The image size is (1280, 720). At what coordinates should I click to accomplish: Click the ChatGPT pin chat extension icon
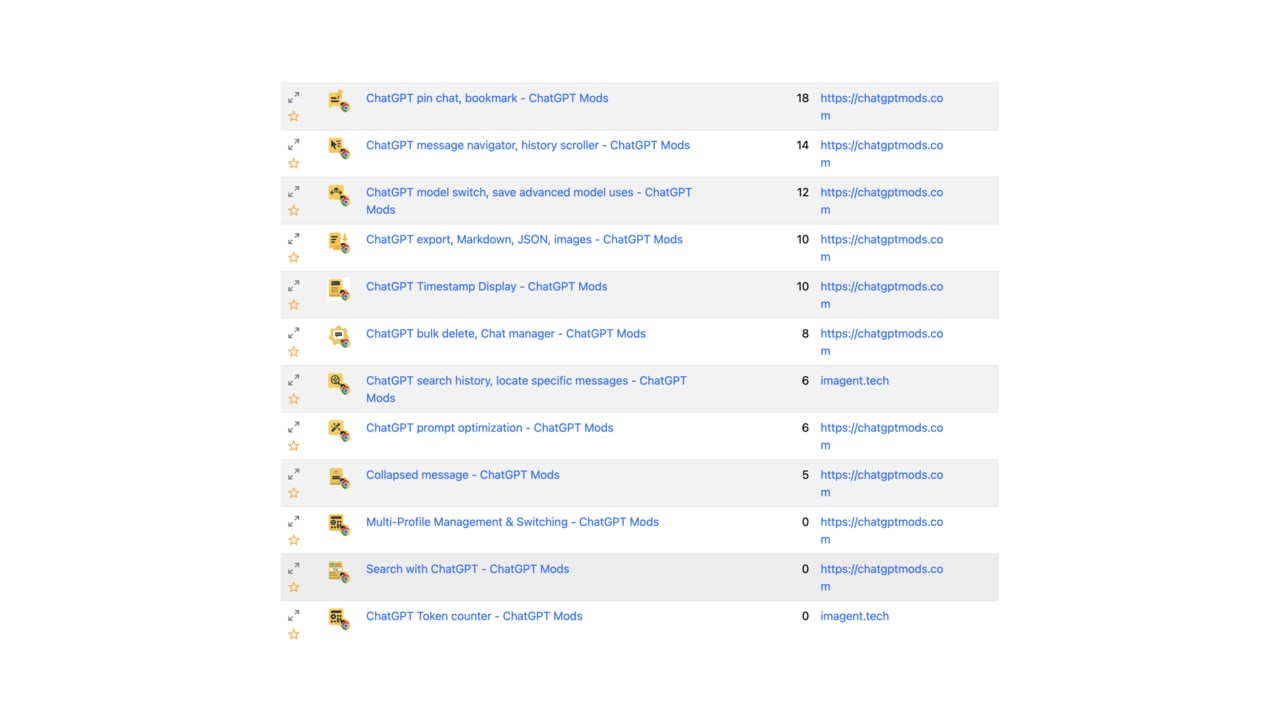point(339,100)
